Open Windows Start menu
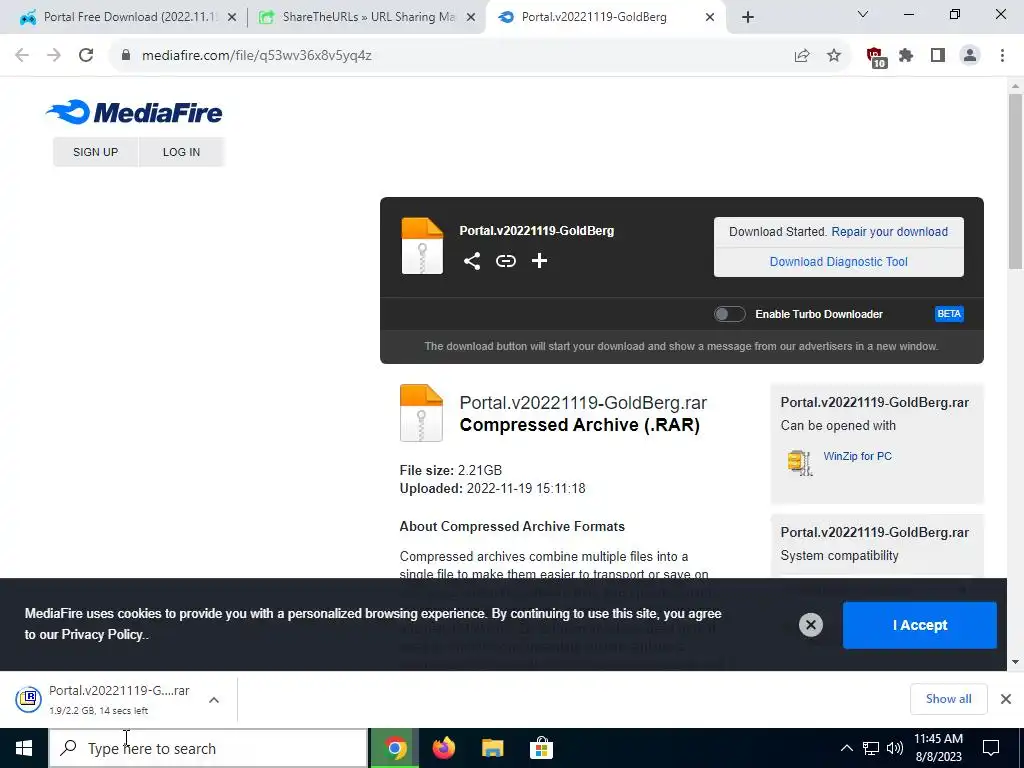The width and height of the screenshot is (1024, 768). (24, 748)
